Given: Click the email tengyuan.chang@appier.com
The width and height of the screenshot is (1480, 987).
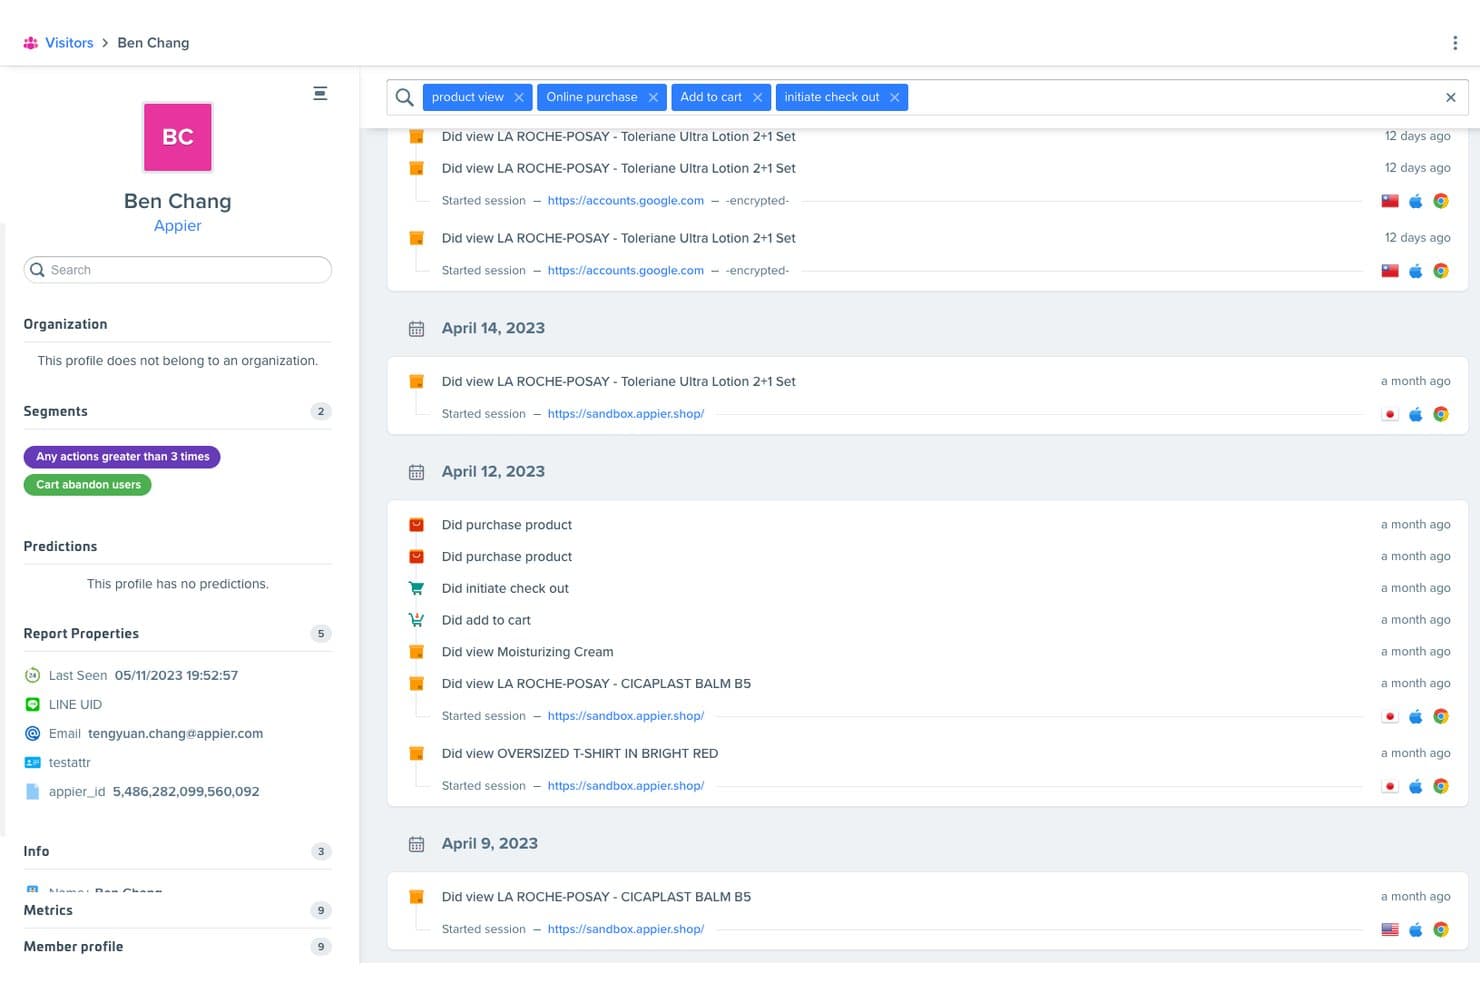Looking at the screenshot, I should (175, 733).
